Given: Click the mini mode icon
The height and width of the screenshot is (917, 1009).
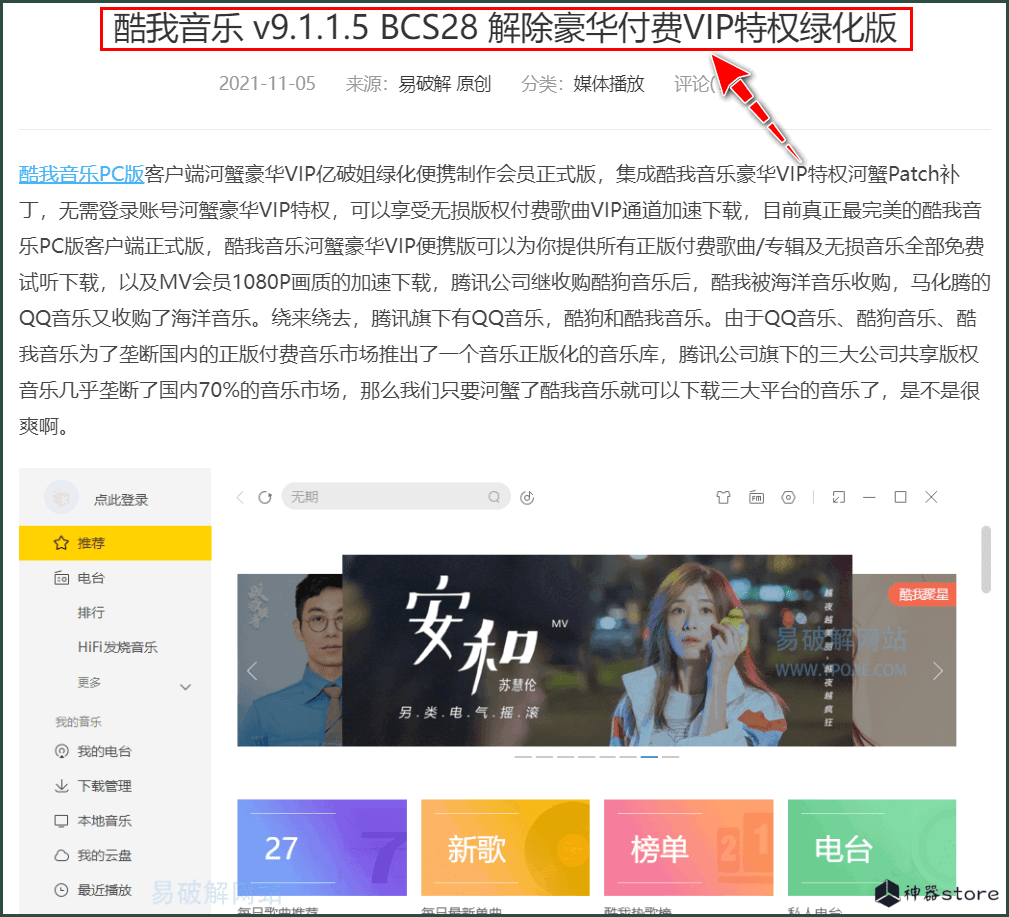Looking at the screenshot, I should tap(838, 497).
